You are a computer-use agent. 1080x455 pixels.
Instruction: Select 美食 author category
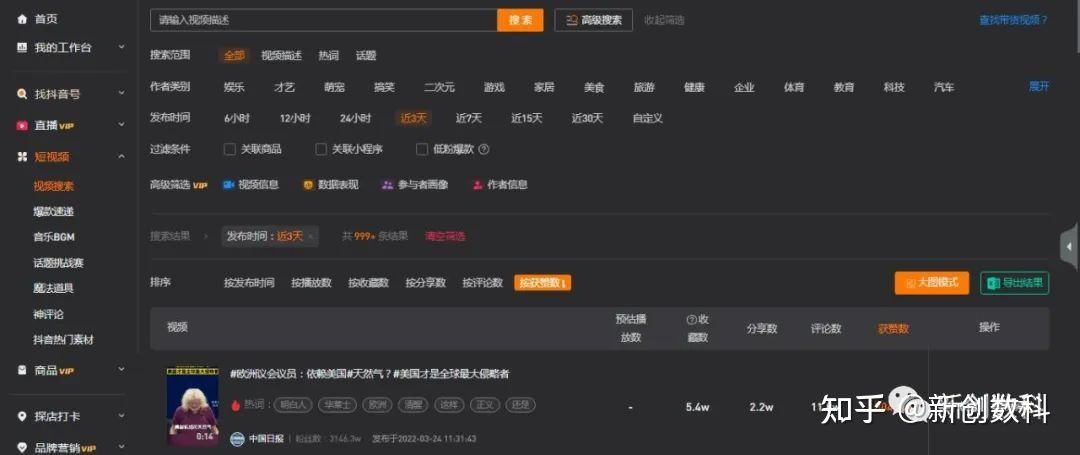(594, 87)
